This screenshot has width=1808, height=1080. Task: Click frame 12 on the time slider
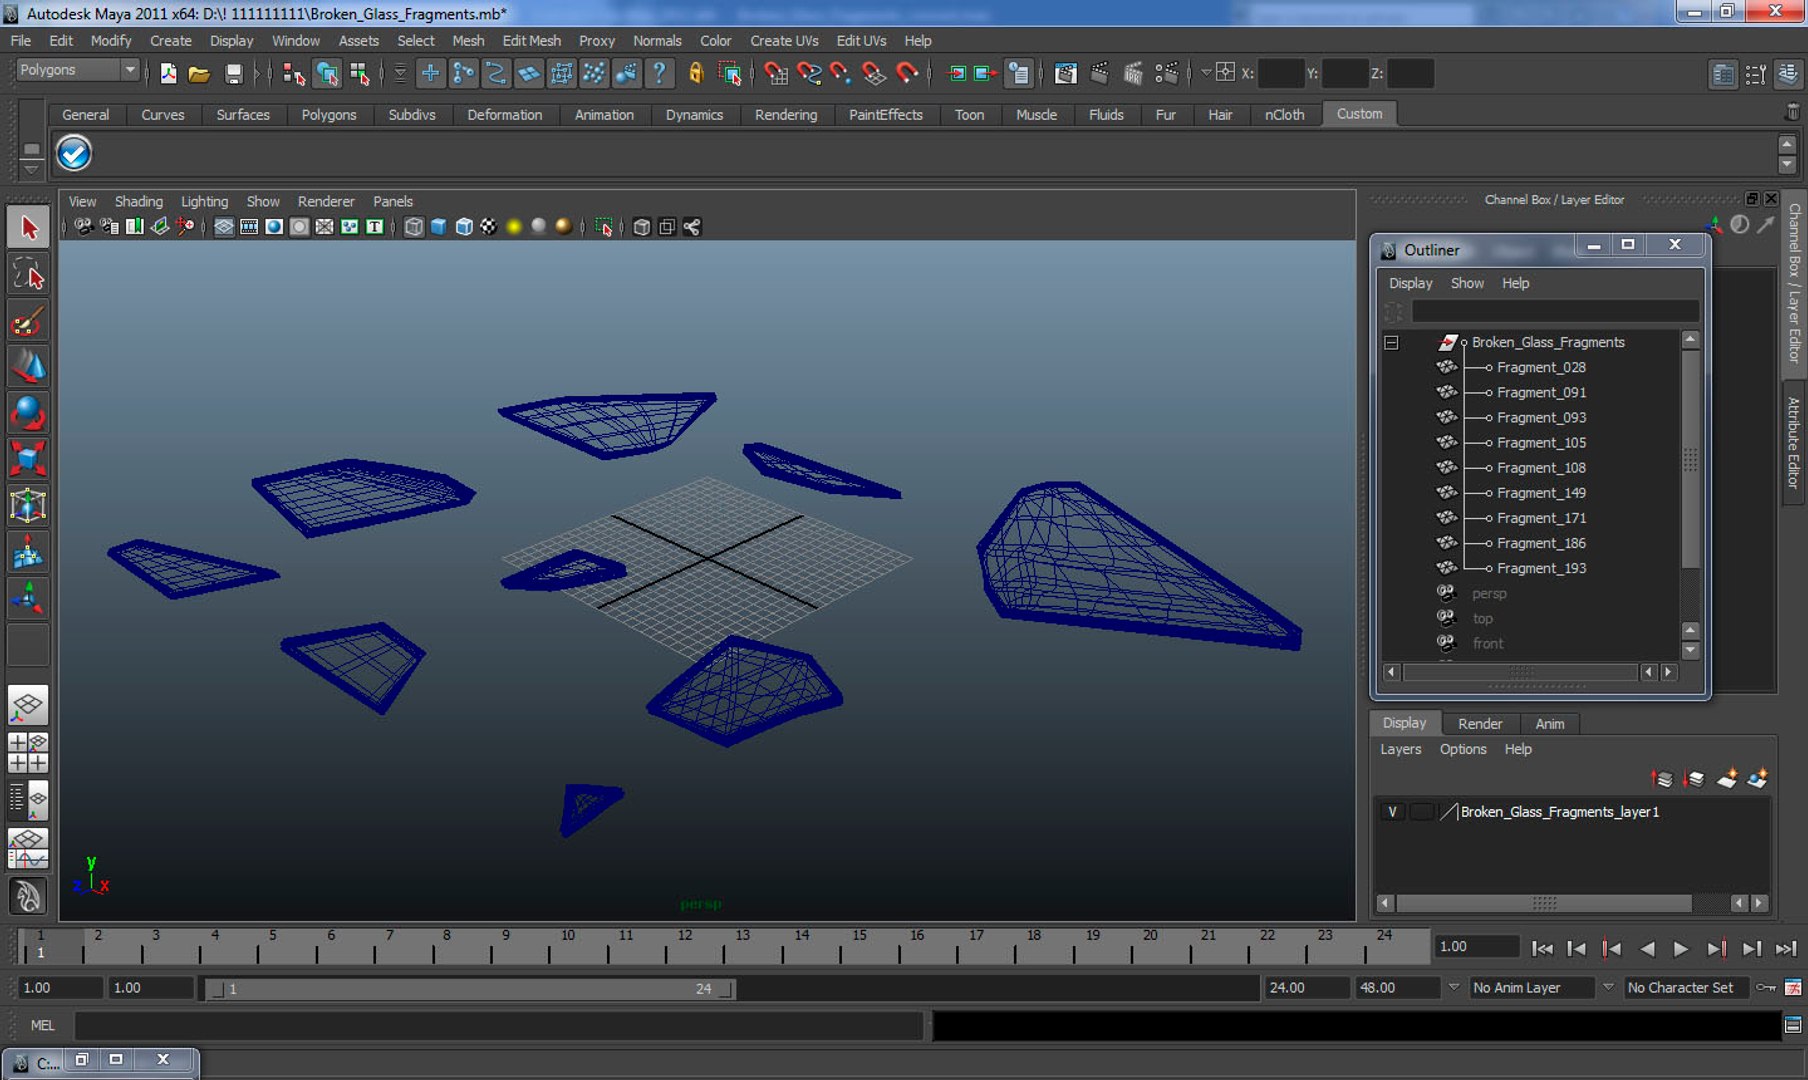(685, 945)
